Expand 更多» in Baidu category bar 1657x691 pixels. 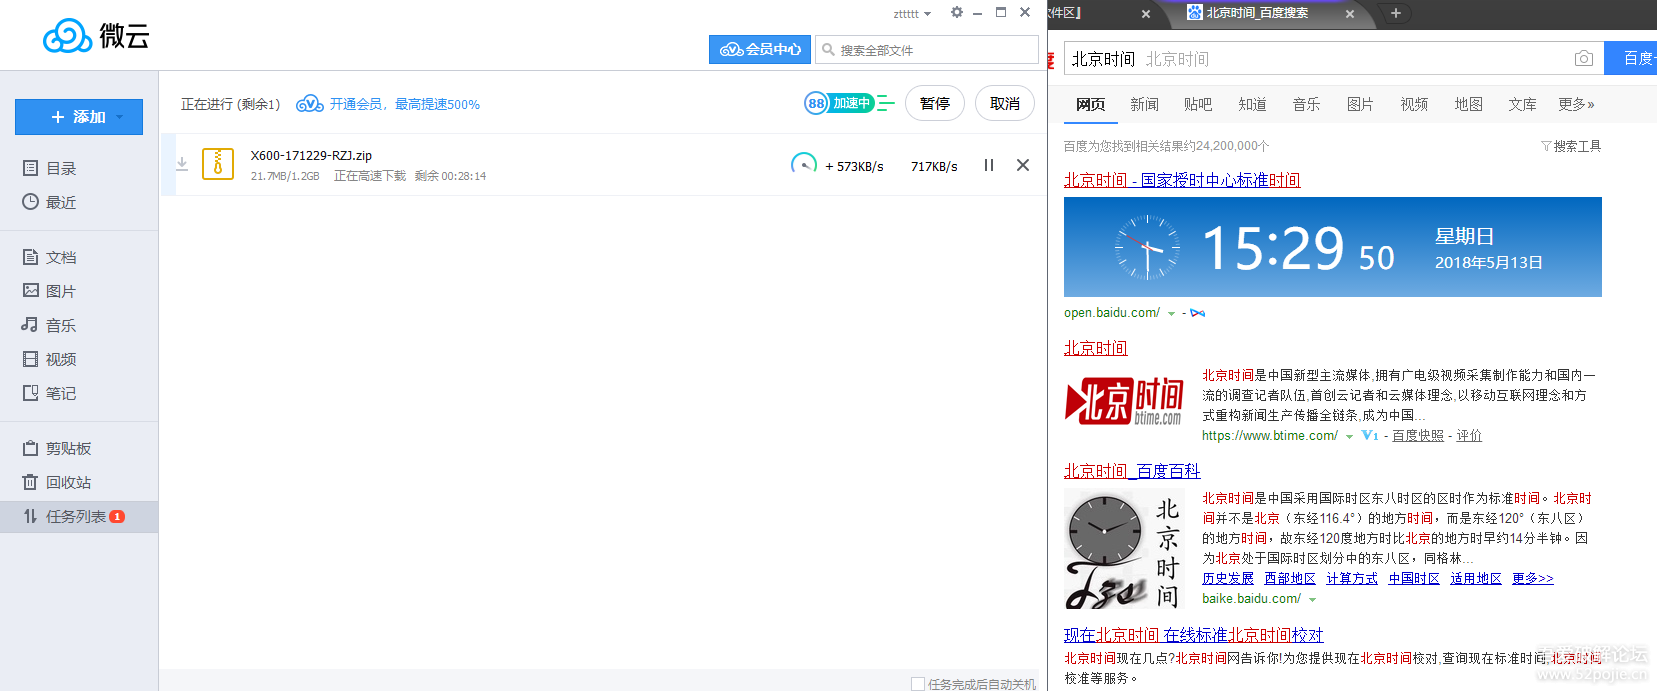(x=1576, y=104)
